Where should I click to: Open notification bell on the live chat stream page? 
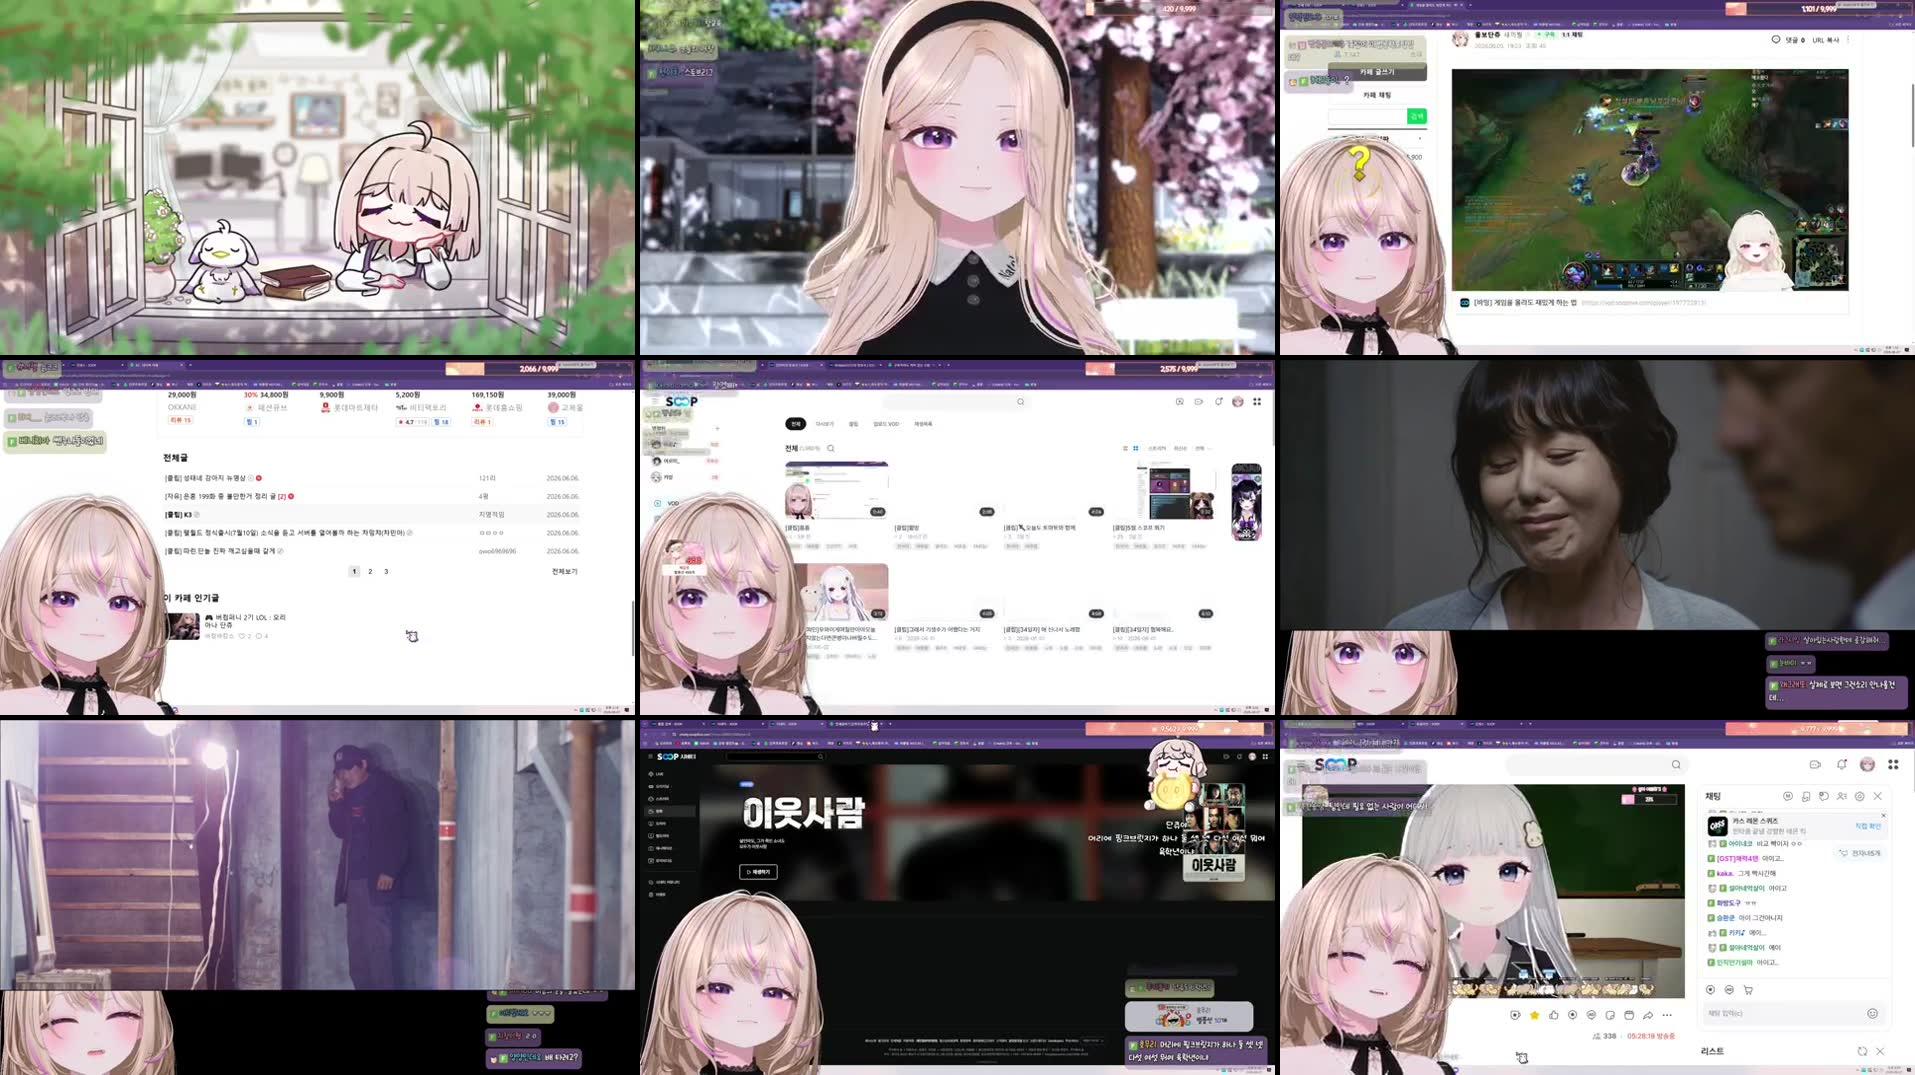(1841, 765)
